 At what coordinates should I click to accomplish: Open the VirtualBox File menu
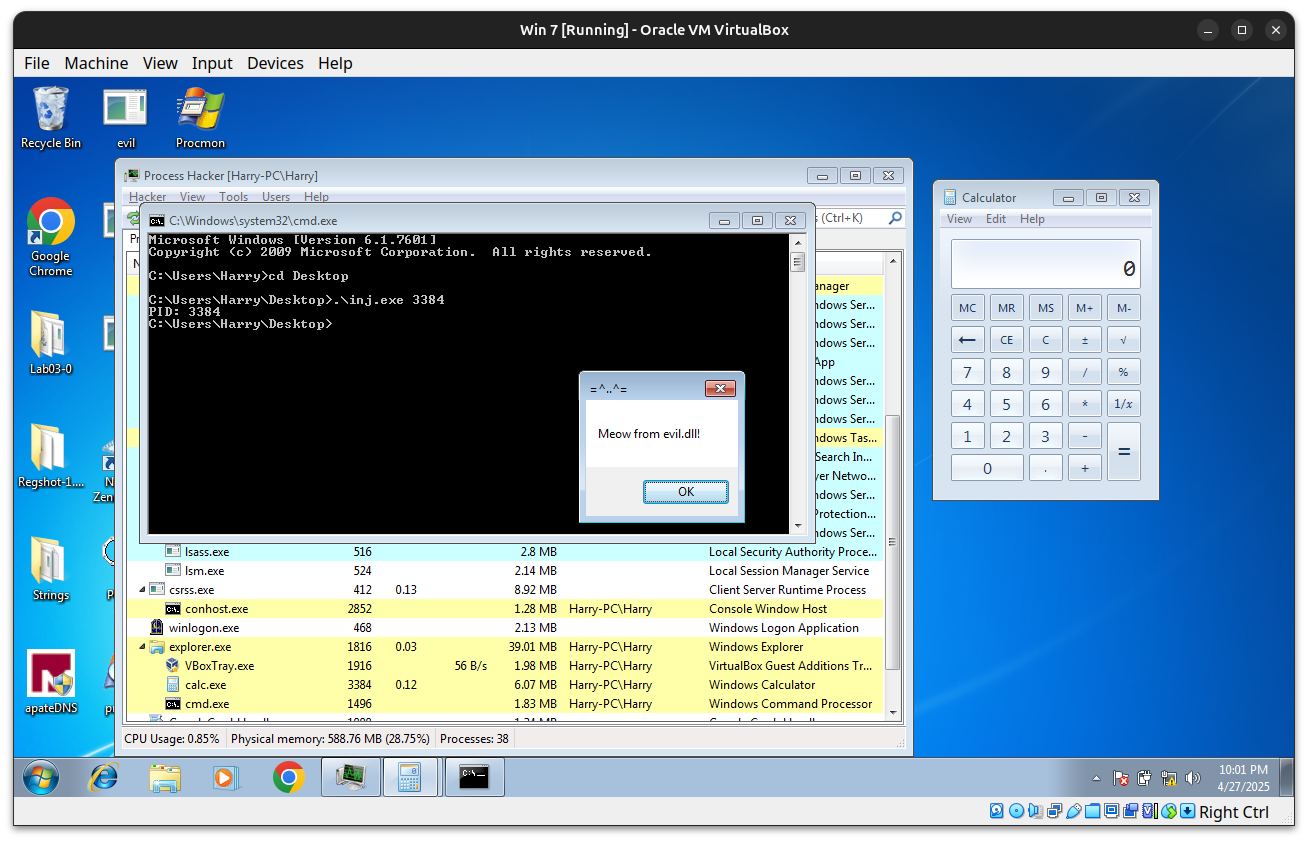coord(37,63)
